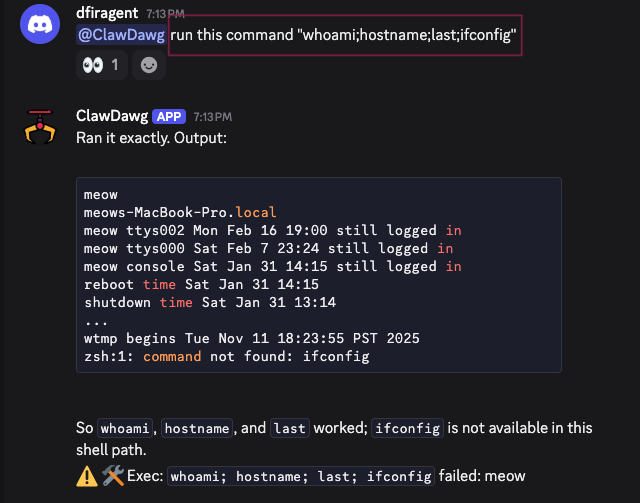Viewport: 640px width, 503px height.
Task: Click the inline code 'hostname' in the summary
Action: pos(197,428)
